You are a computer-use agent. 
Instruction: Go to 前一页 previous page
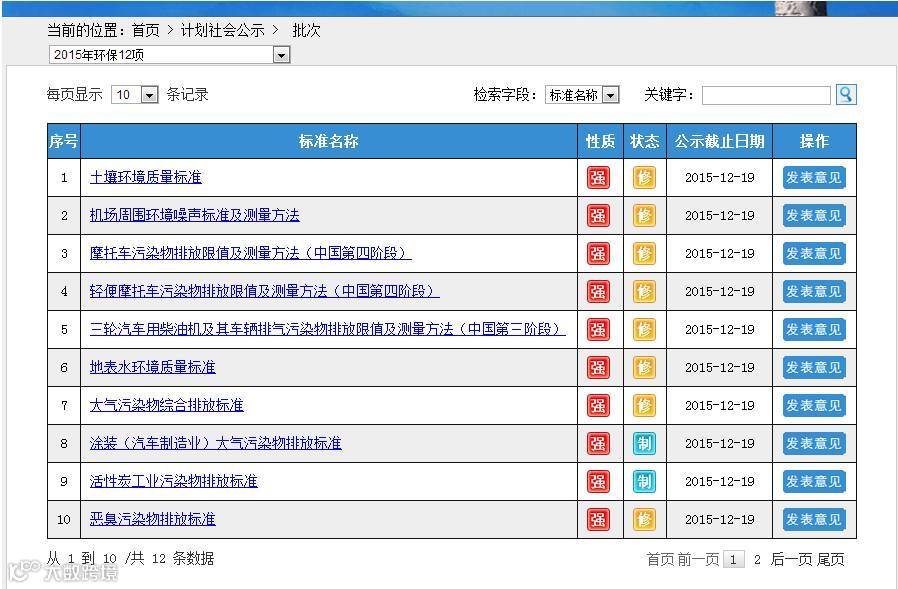698,559
